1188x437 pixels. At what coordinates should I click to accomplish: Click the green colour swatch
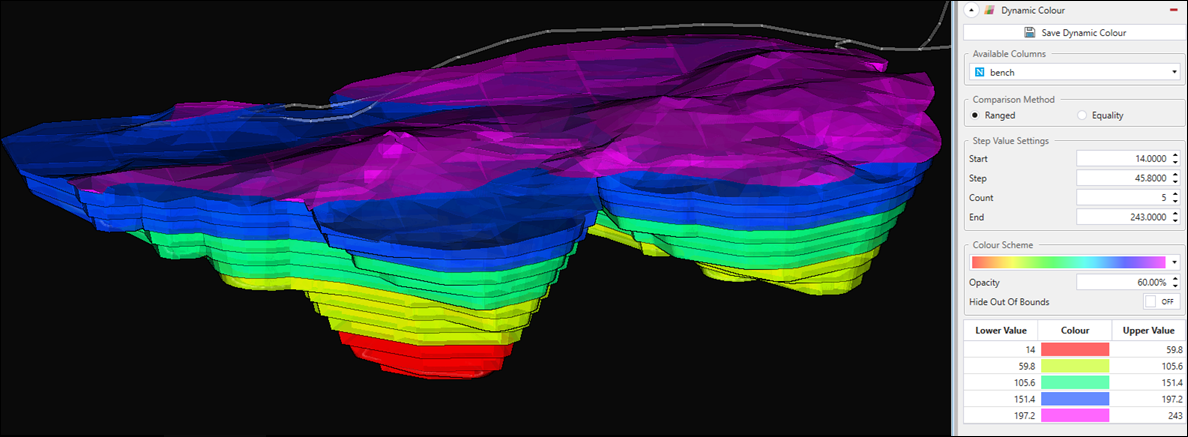tap(1074, 383)
